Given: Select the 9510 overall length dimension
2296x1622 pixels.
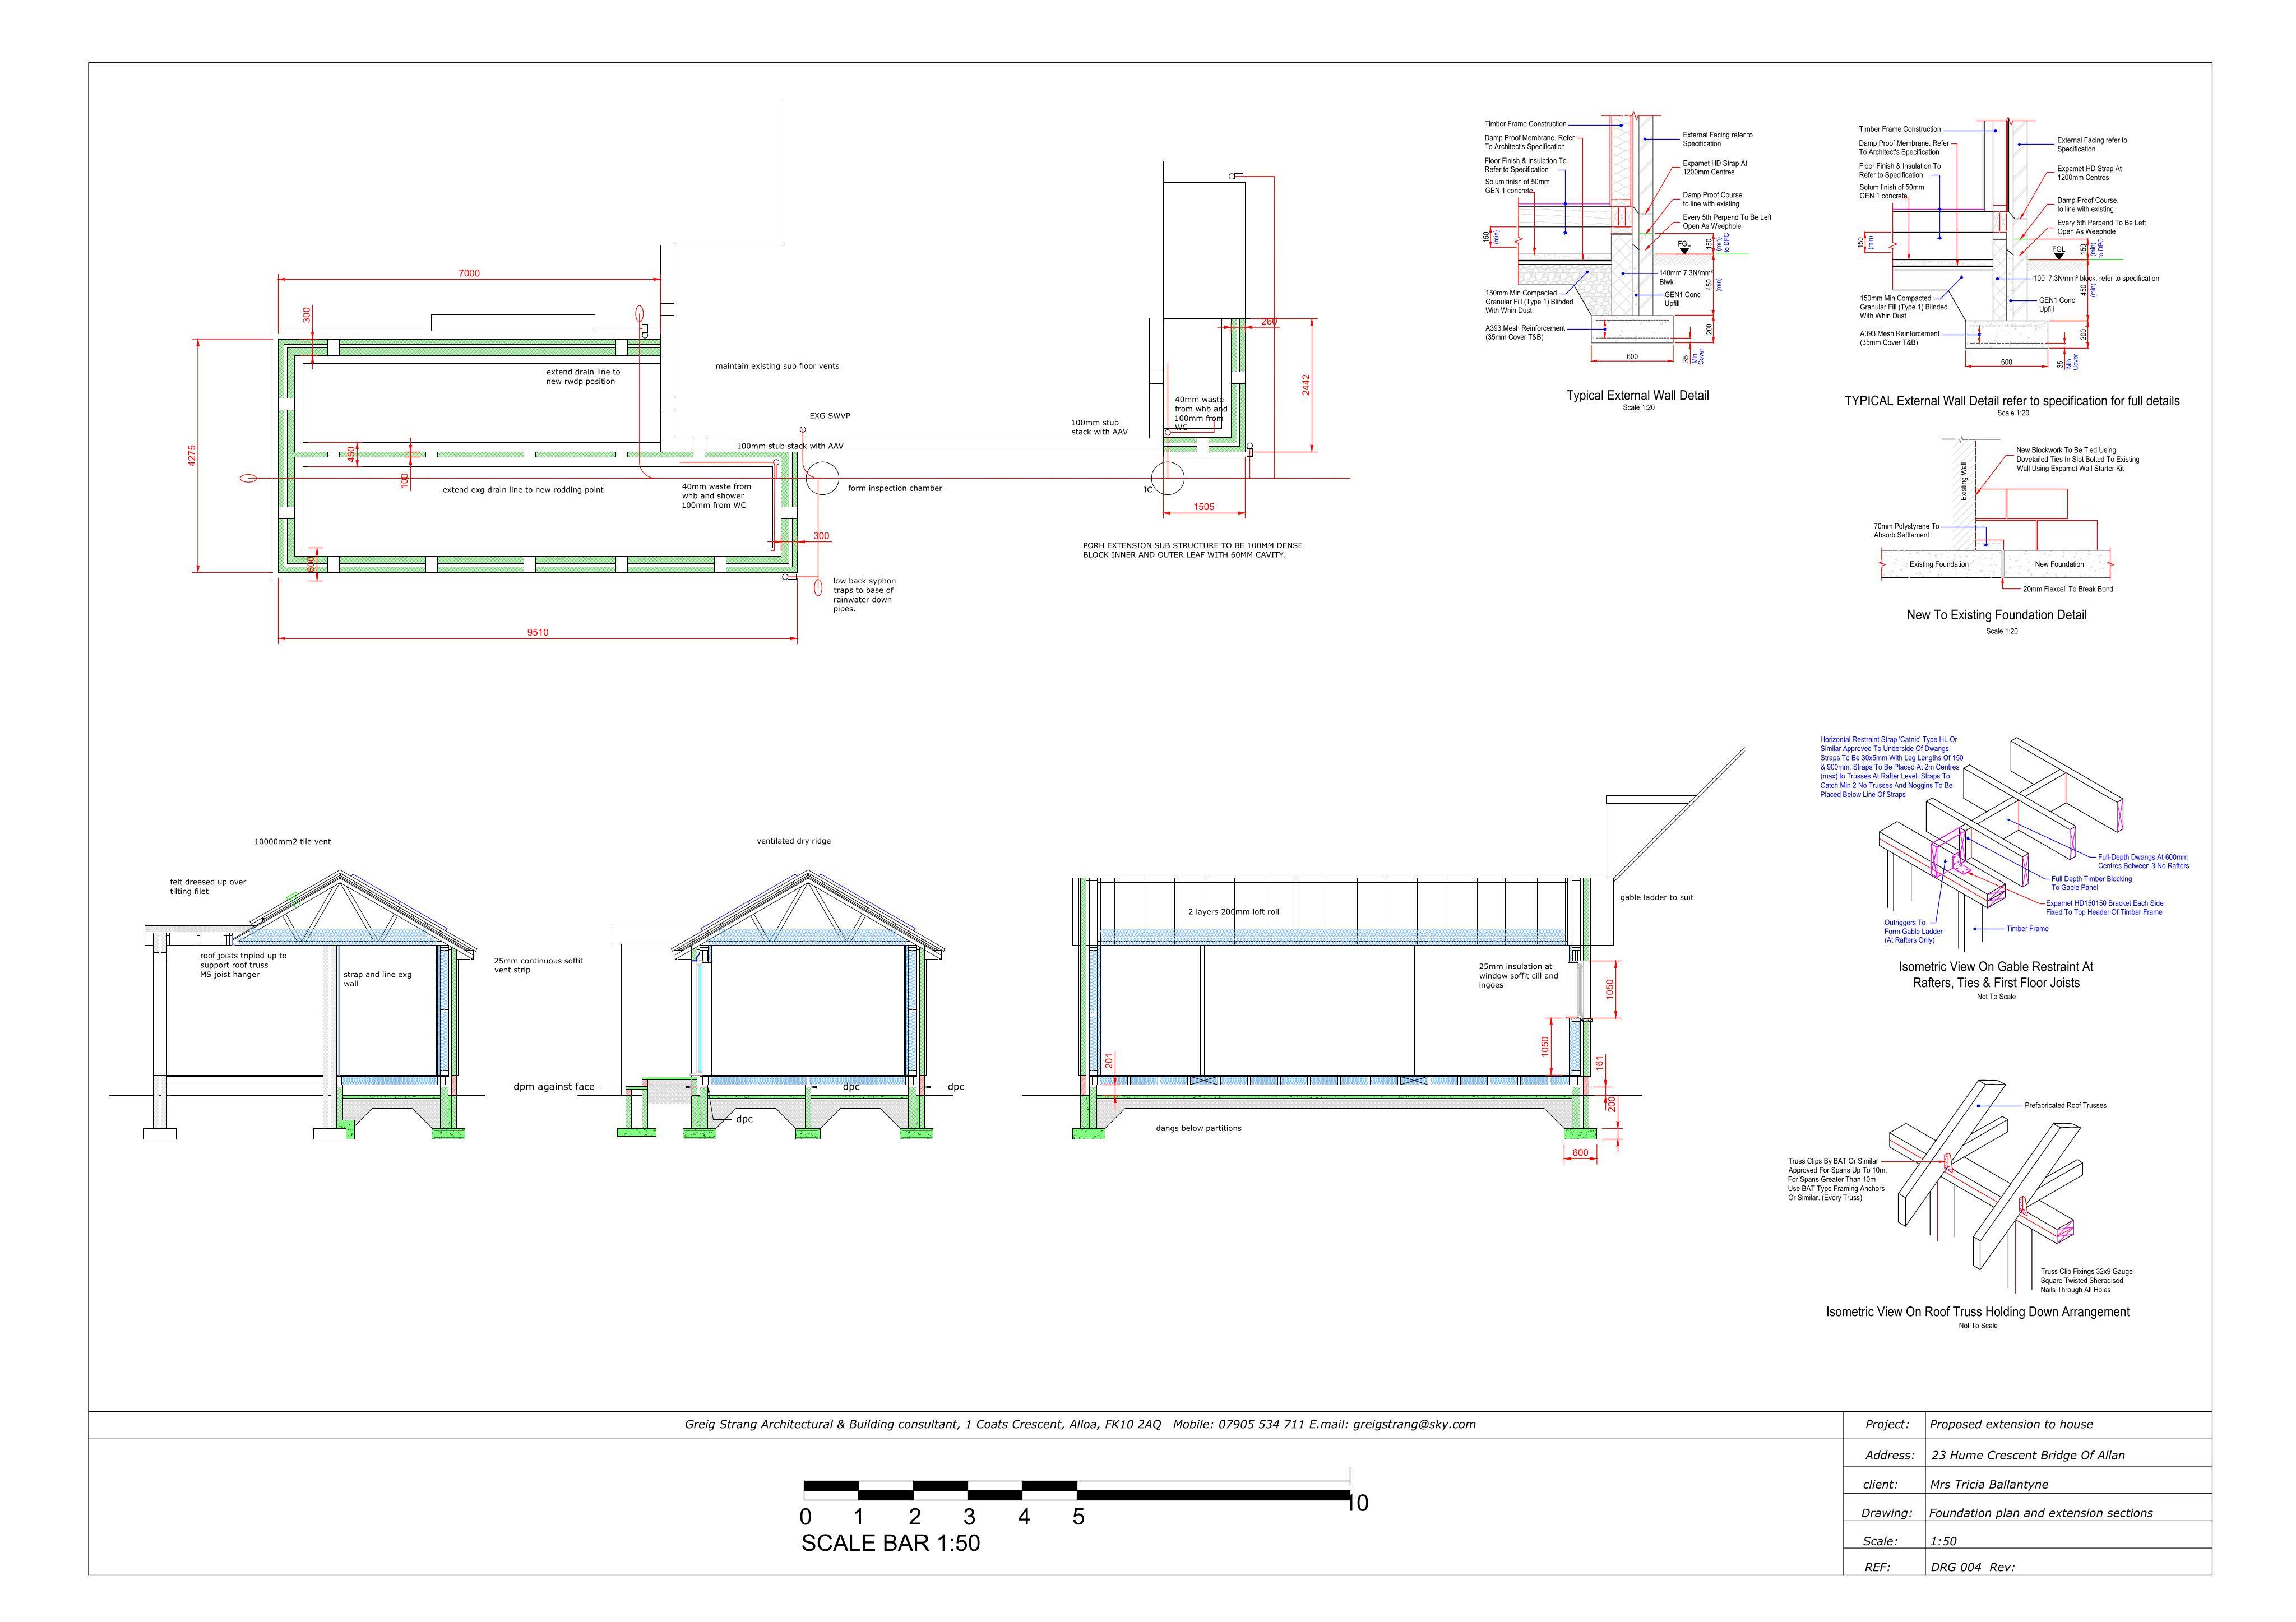Looking at the screenshot, I should coord(538,632).
